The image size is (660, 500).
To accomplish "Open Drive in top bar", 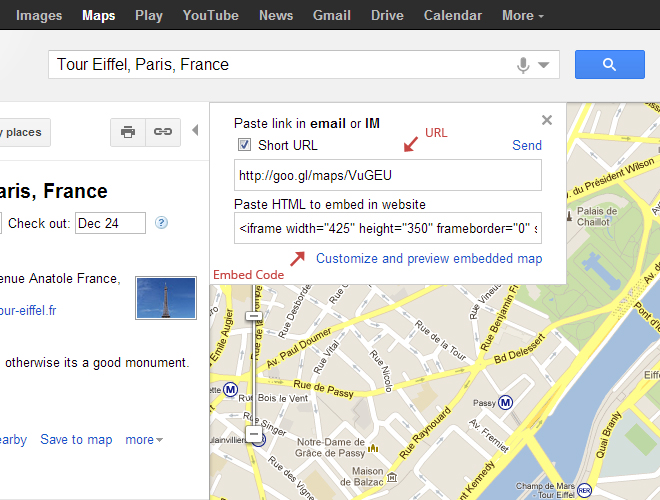I will point(387,16).
